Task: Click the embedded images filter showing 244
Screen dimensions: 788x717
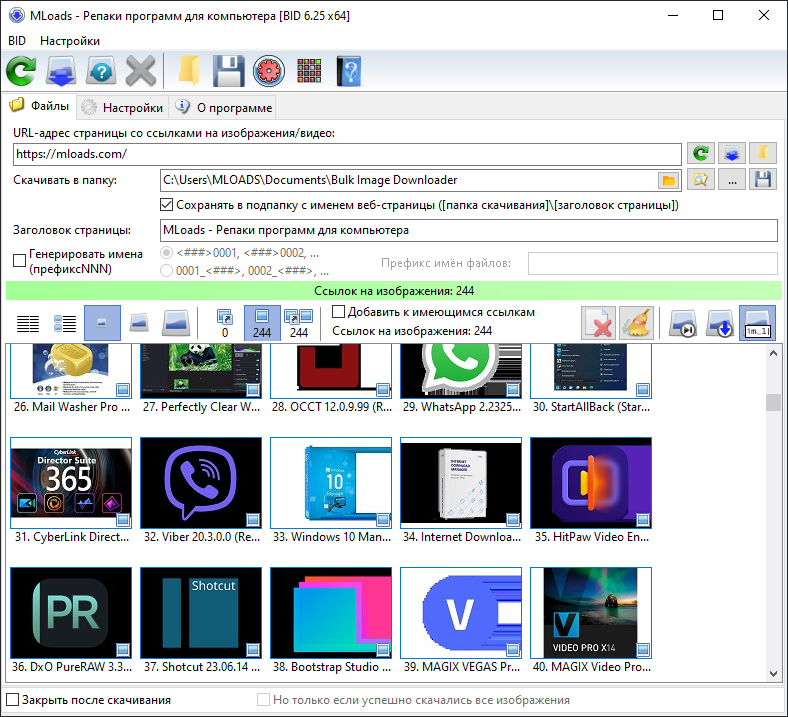Action: point(262,323)
